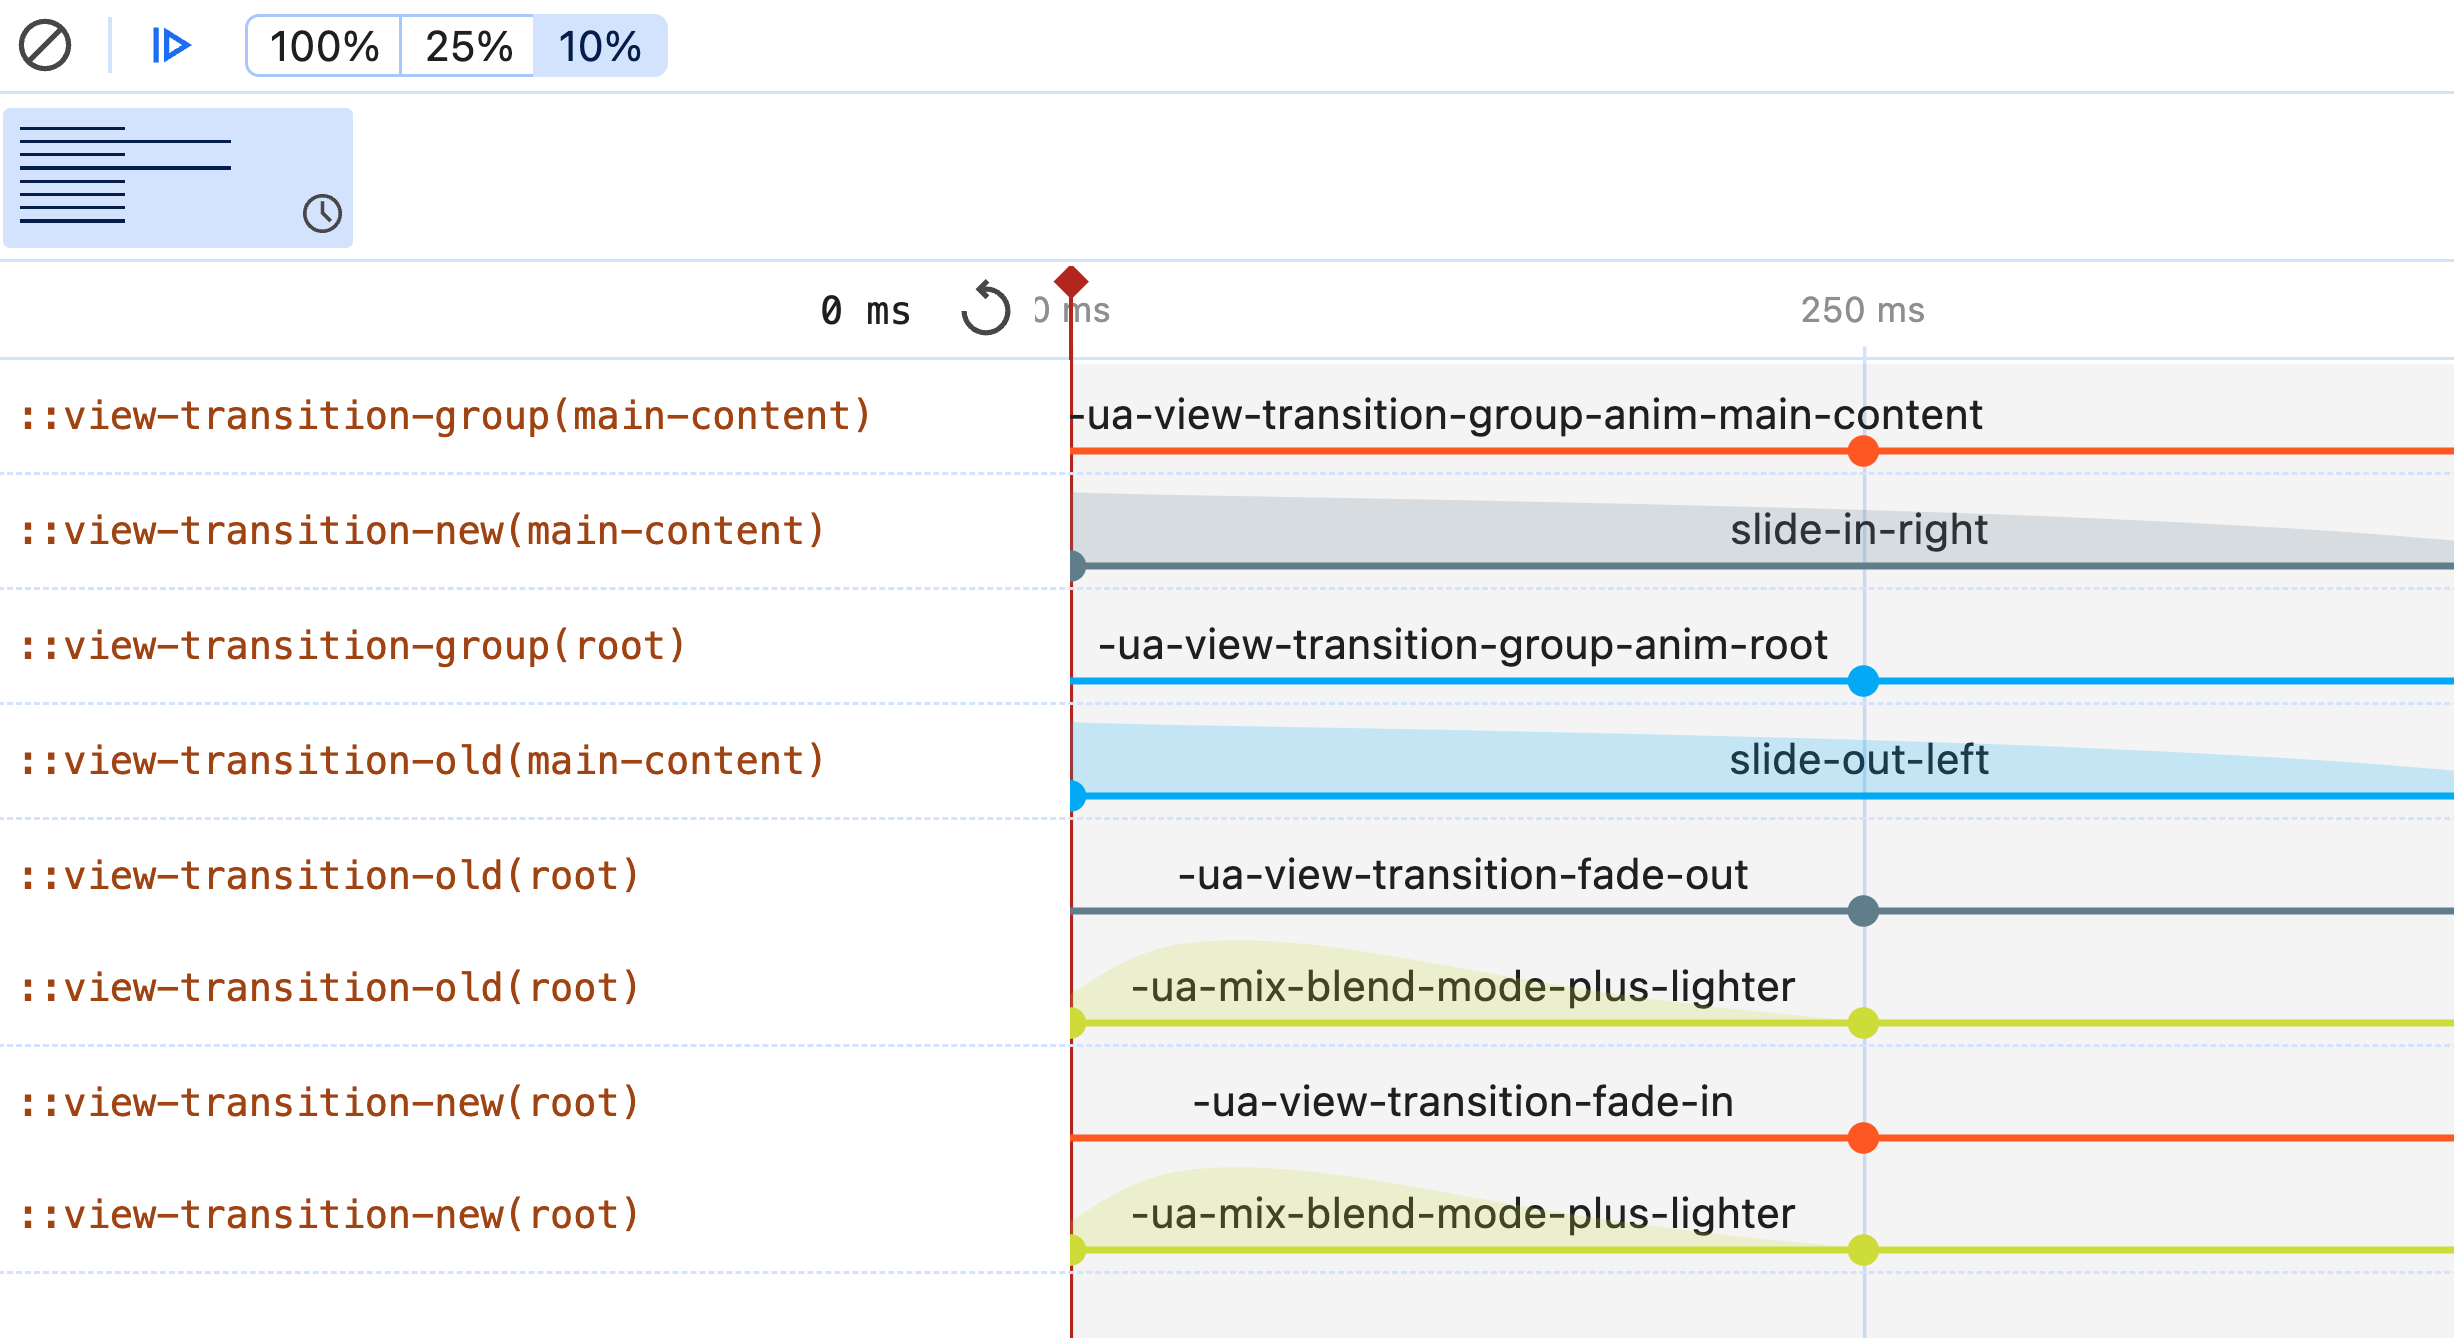
Task: Select ::view-transition-new(main-content) row label
Action: pyautogui.click(x=423, y=531)
